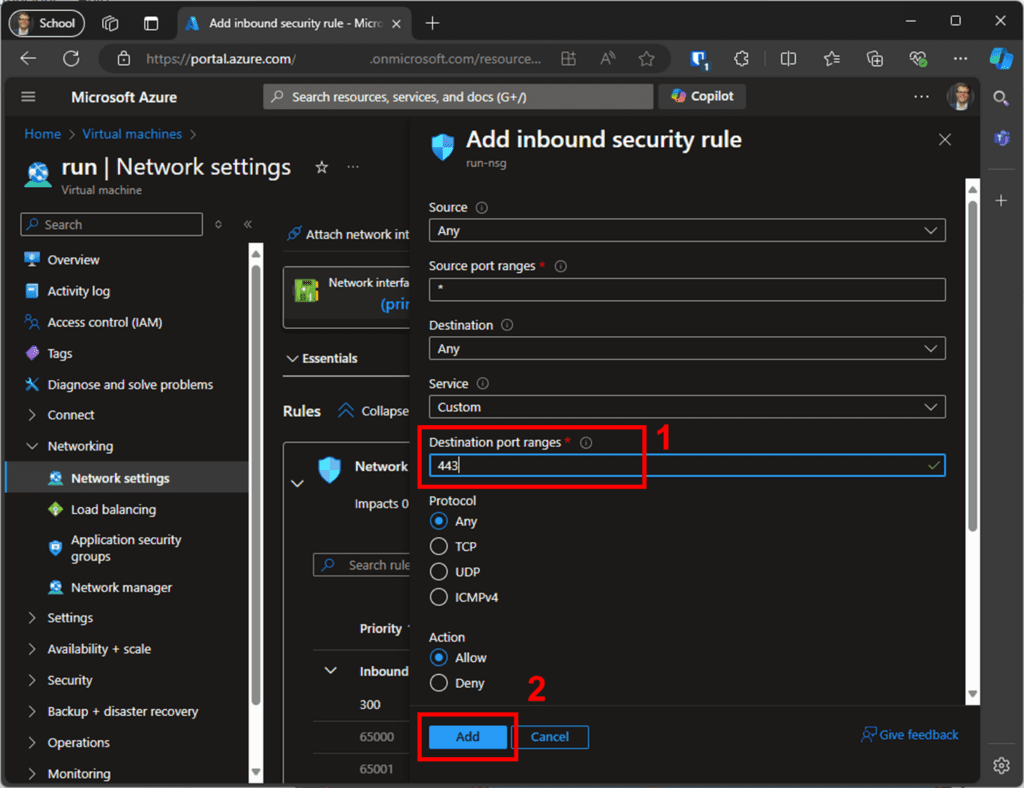Open portal settings gear at bottom right

1001,765
